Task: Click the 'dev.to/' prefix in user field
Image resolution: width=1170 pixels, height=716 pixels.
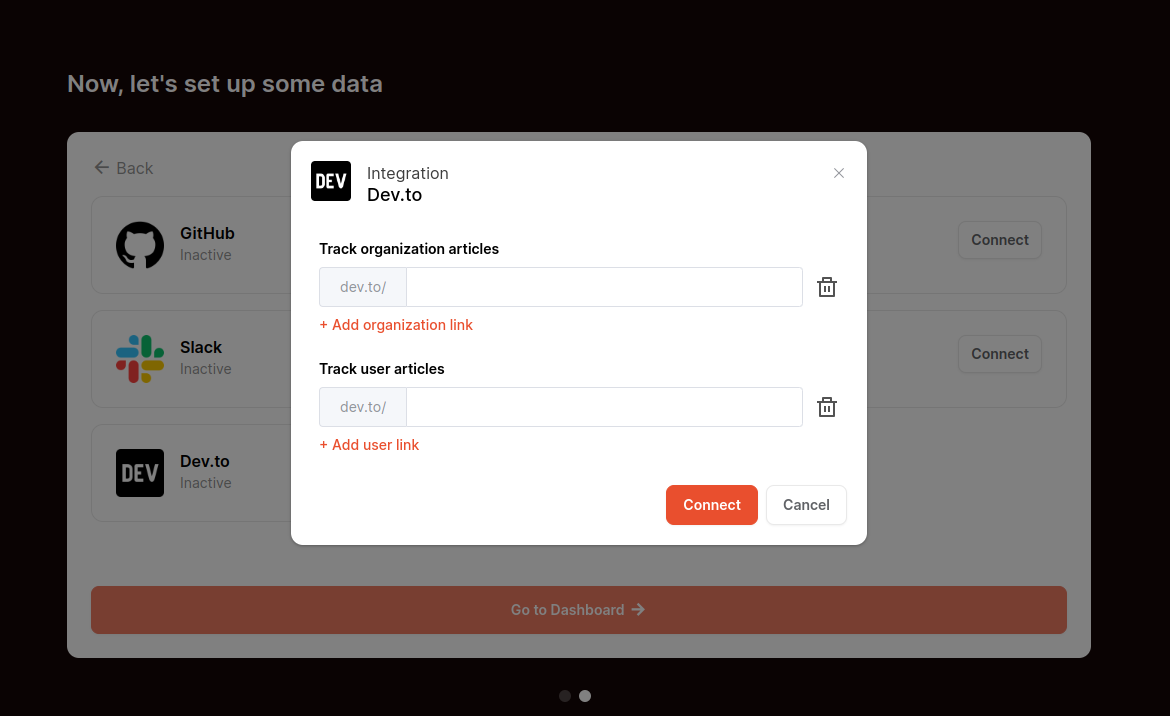Action: click(x=363, y=407)
